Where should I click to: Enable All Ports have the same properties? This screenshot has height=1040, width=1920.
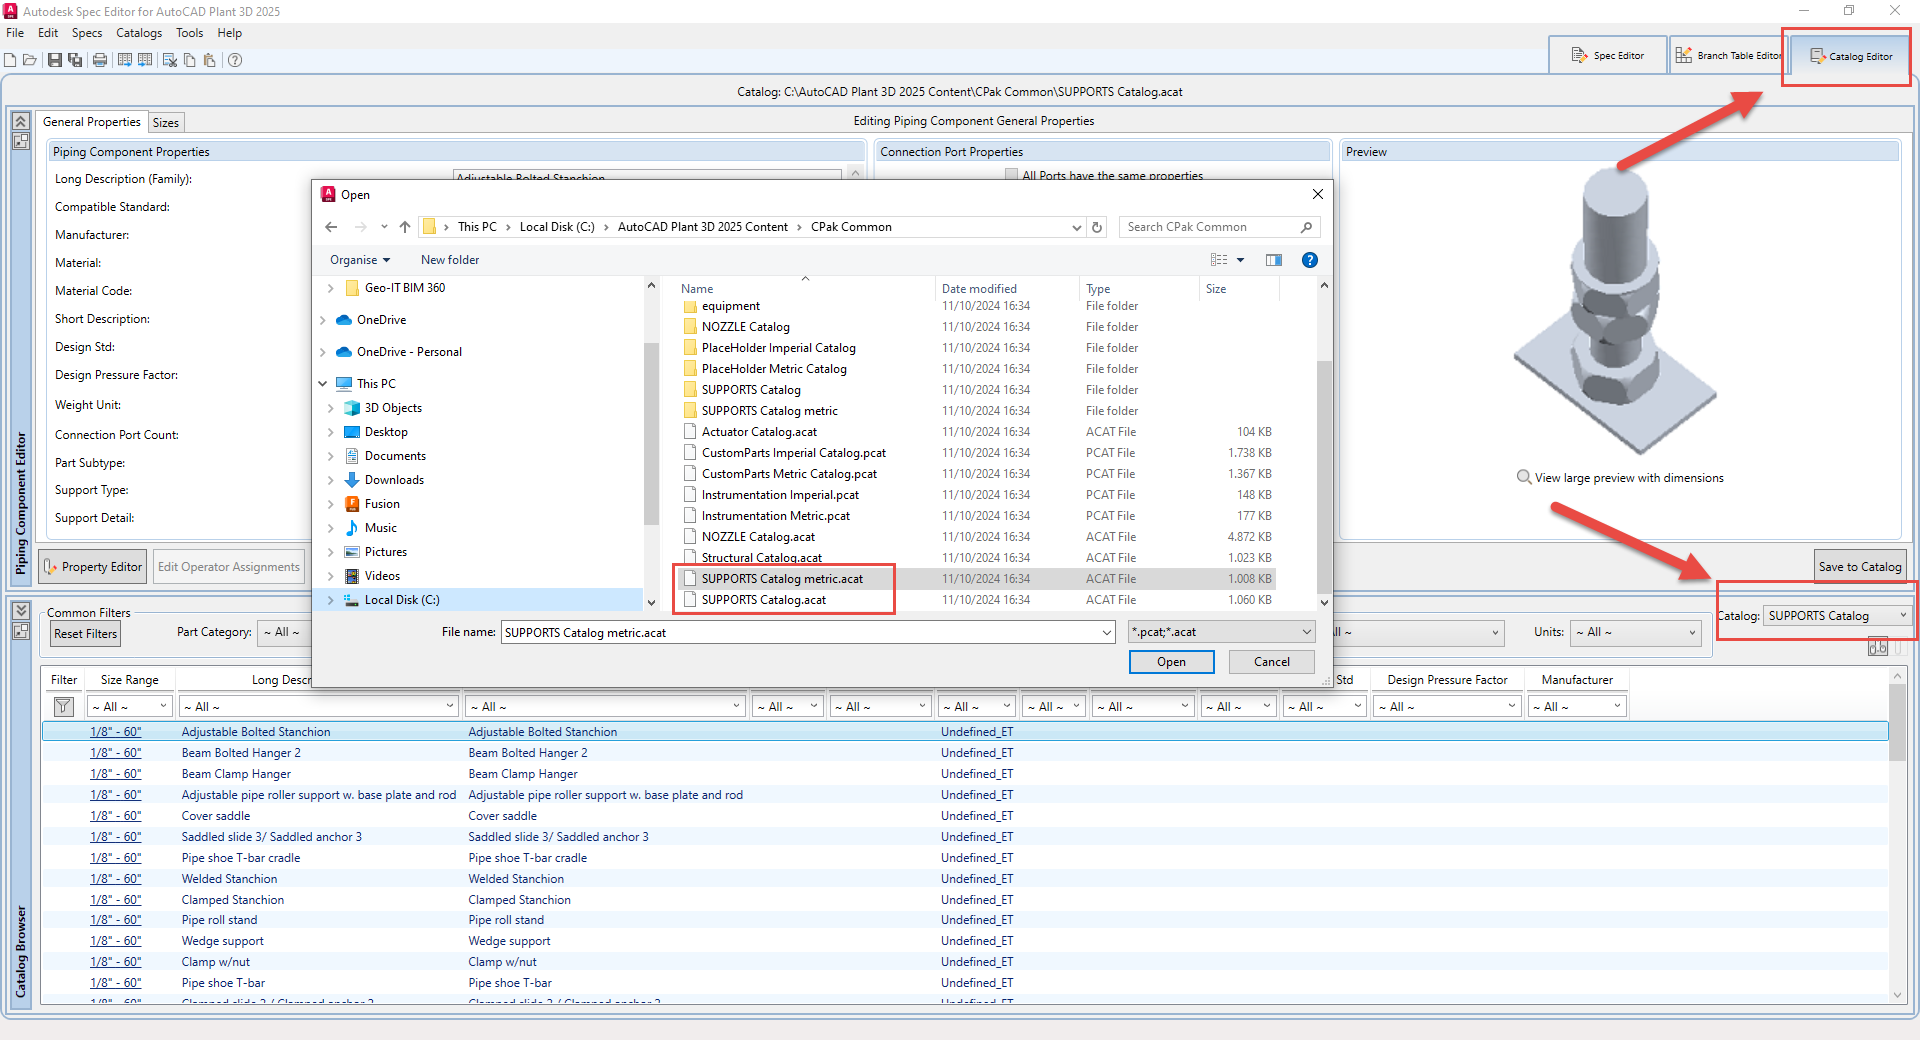coord(1012,174)
